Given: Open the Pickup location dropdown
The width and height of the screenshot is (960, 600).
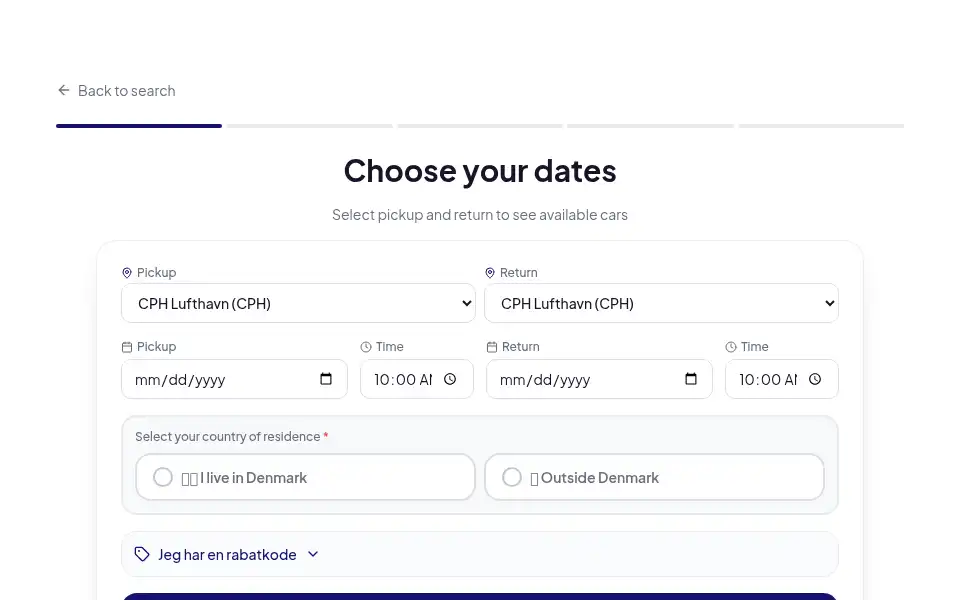Looking at the screenshot, I should pos(298,303).
